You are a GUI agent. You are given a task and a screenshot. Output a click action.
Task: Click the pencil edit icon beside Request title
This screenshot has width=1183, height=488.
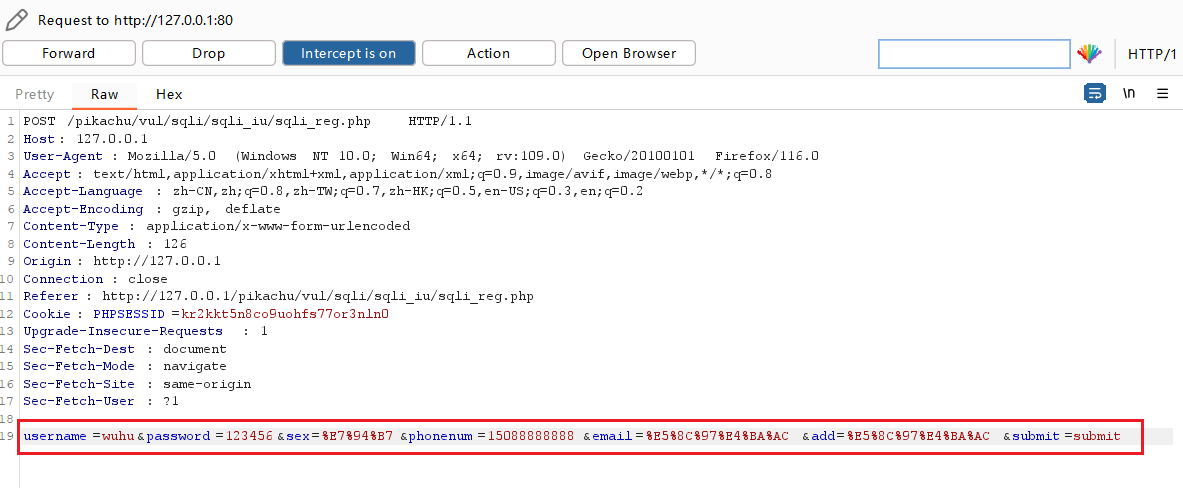click(x=17, y=20)
